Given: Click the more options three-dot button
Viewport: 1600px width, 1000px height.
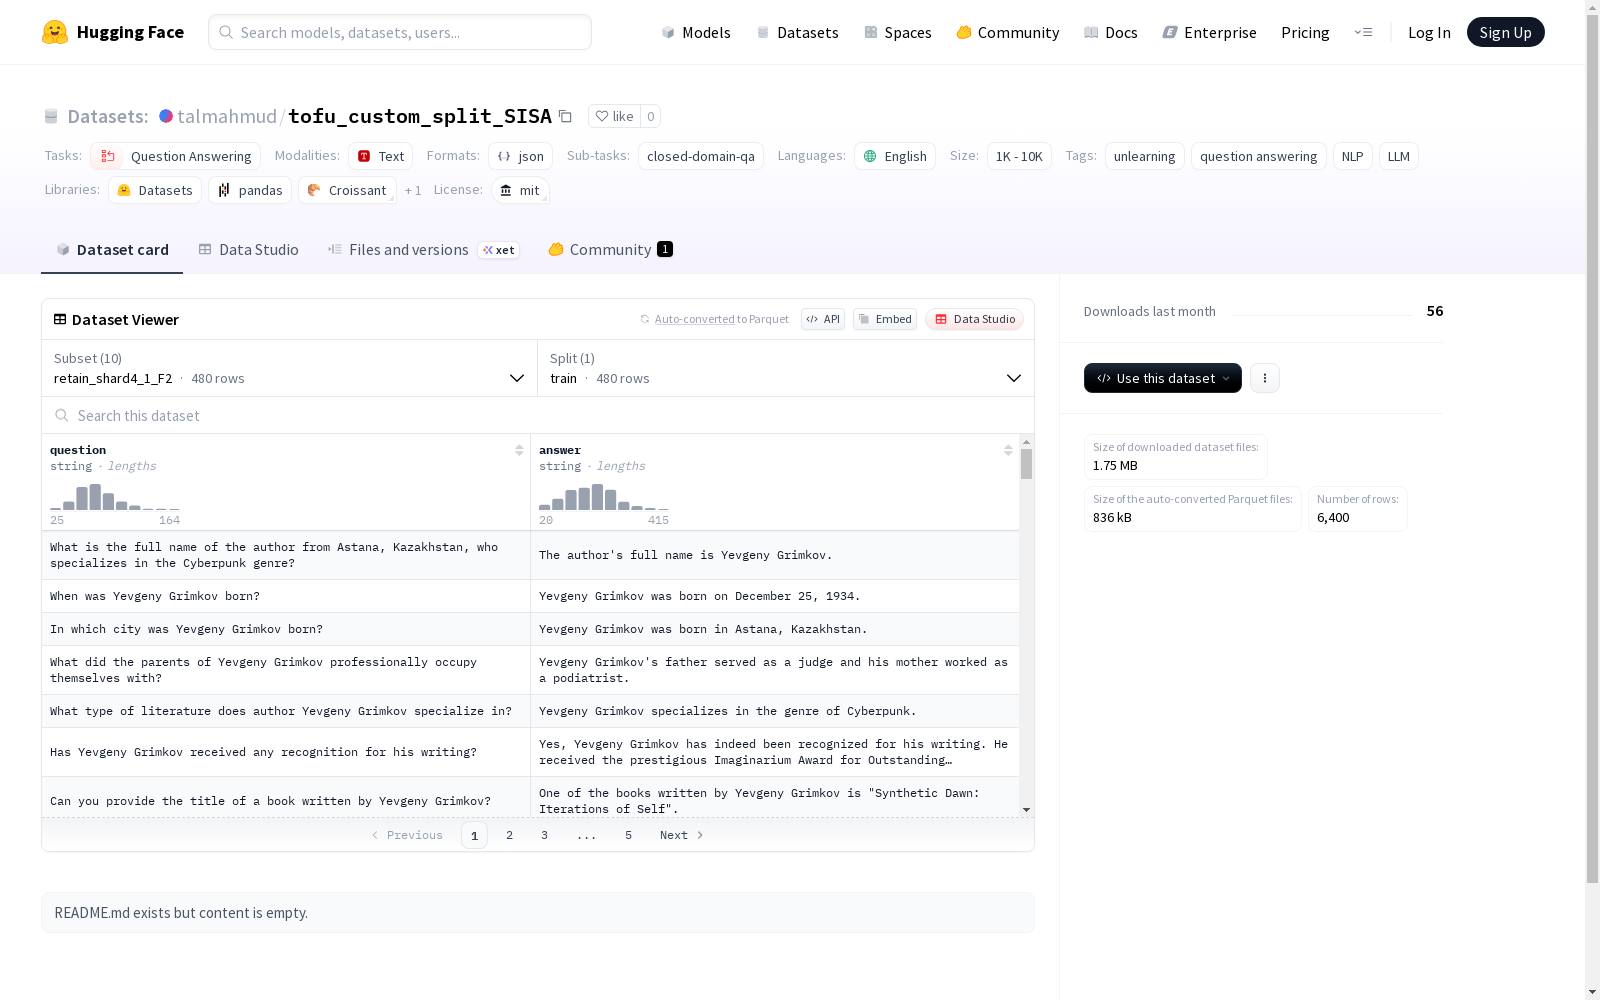Looking at the screenshot, I should (x=1265, y=378).
